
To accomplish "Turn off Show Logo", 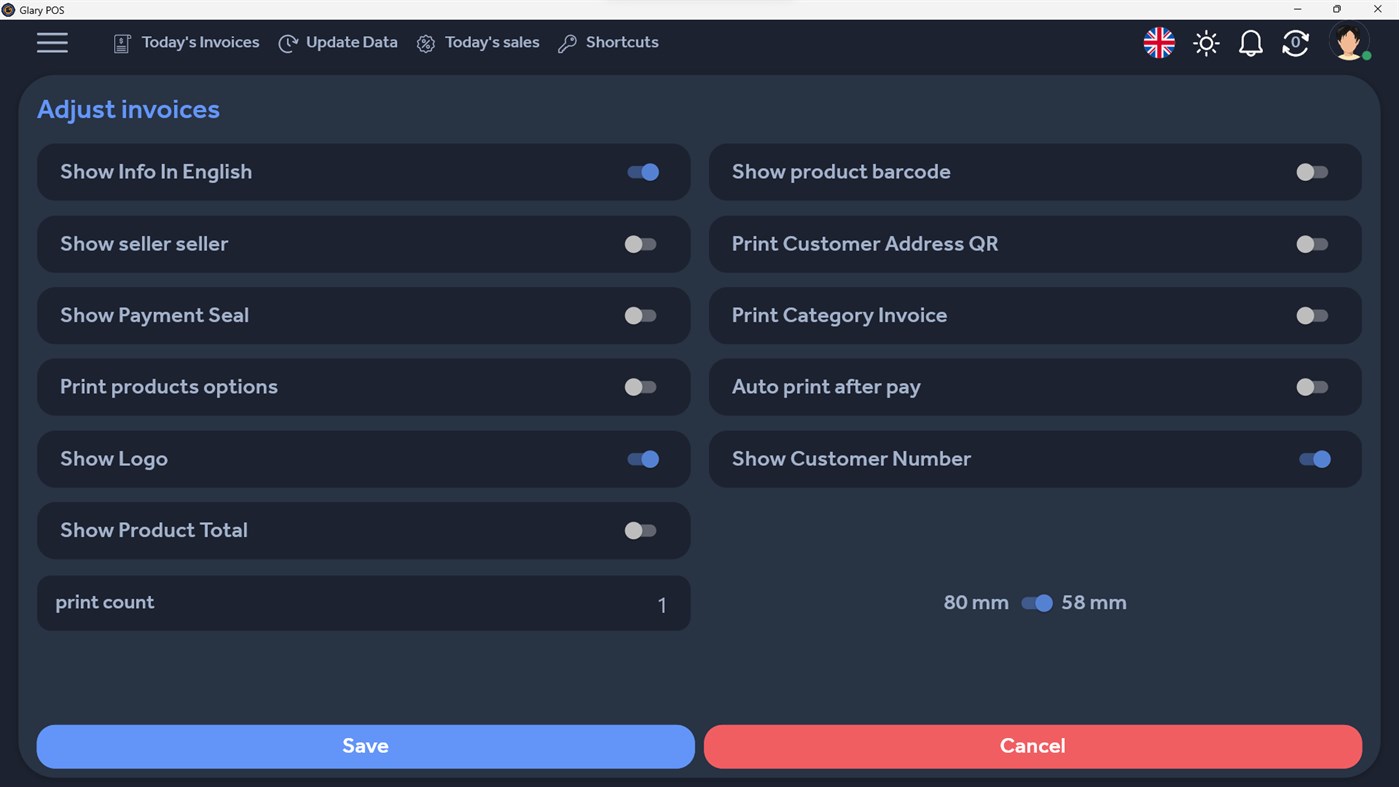I will click(643, 459).
